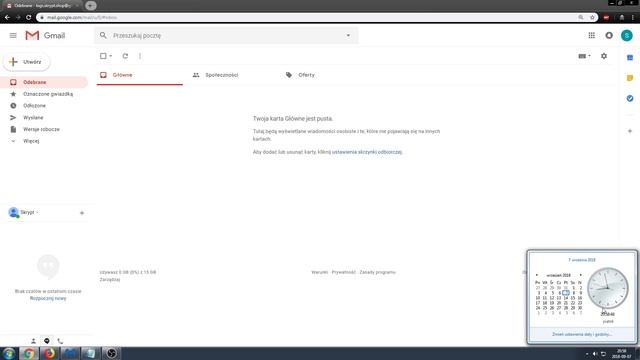Toggle the select all messages checkbox

tap(103, 56)
